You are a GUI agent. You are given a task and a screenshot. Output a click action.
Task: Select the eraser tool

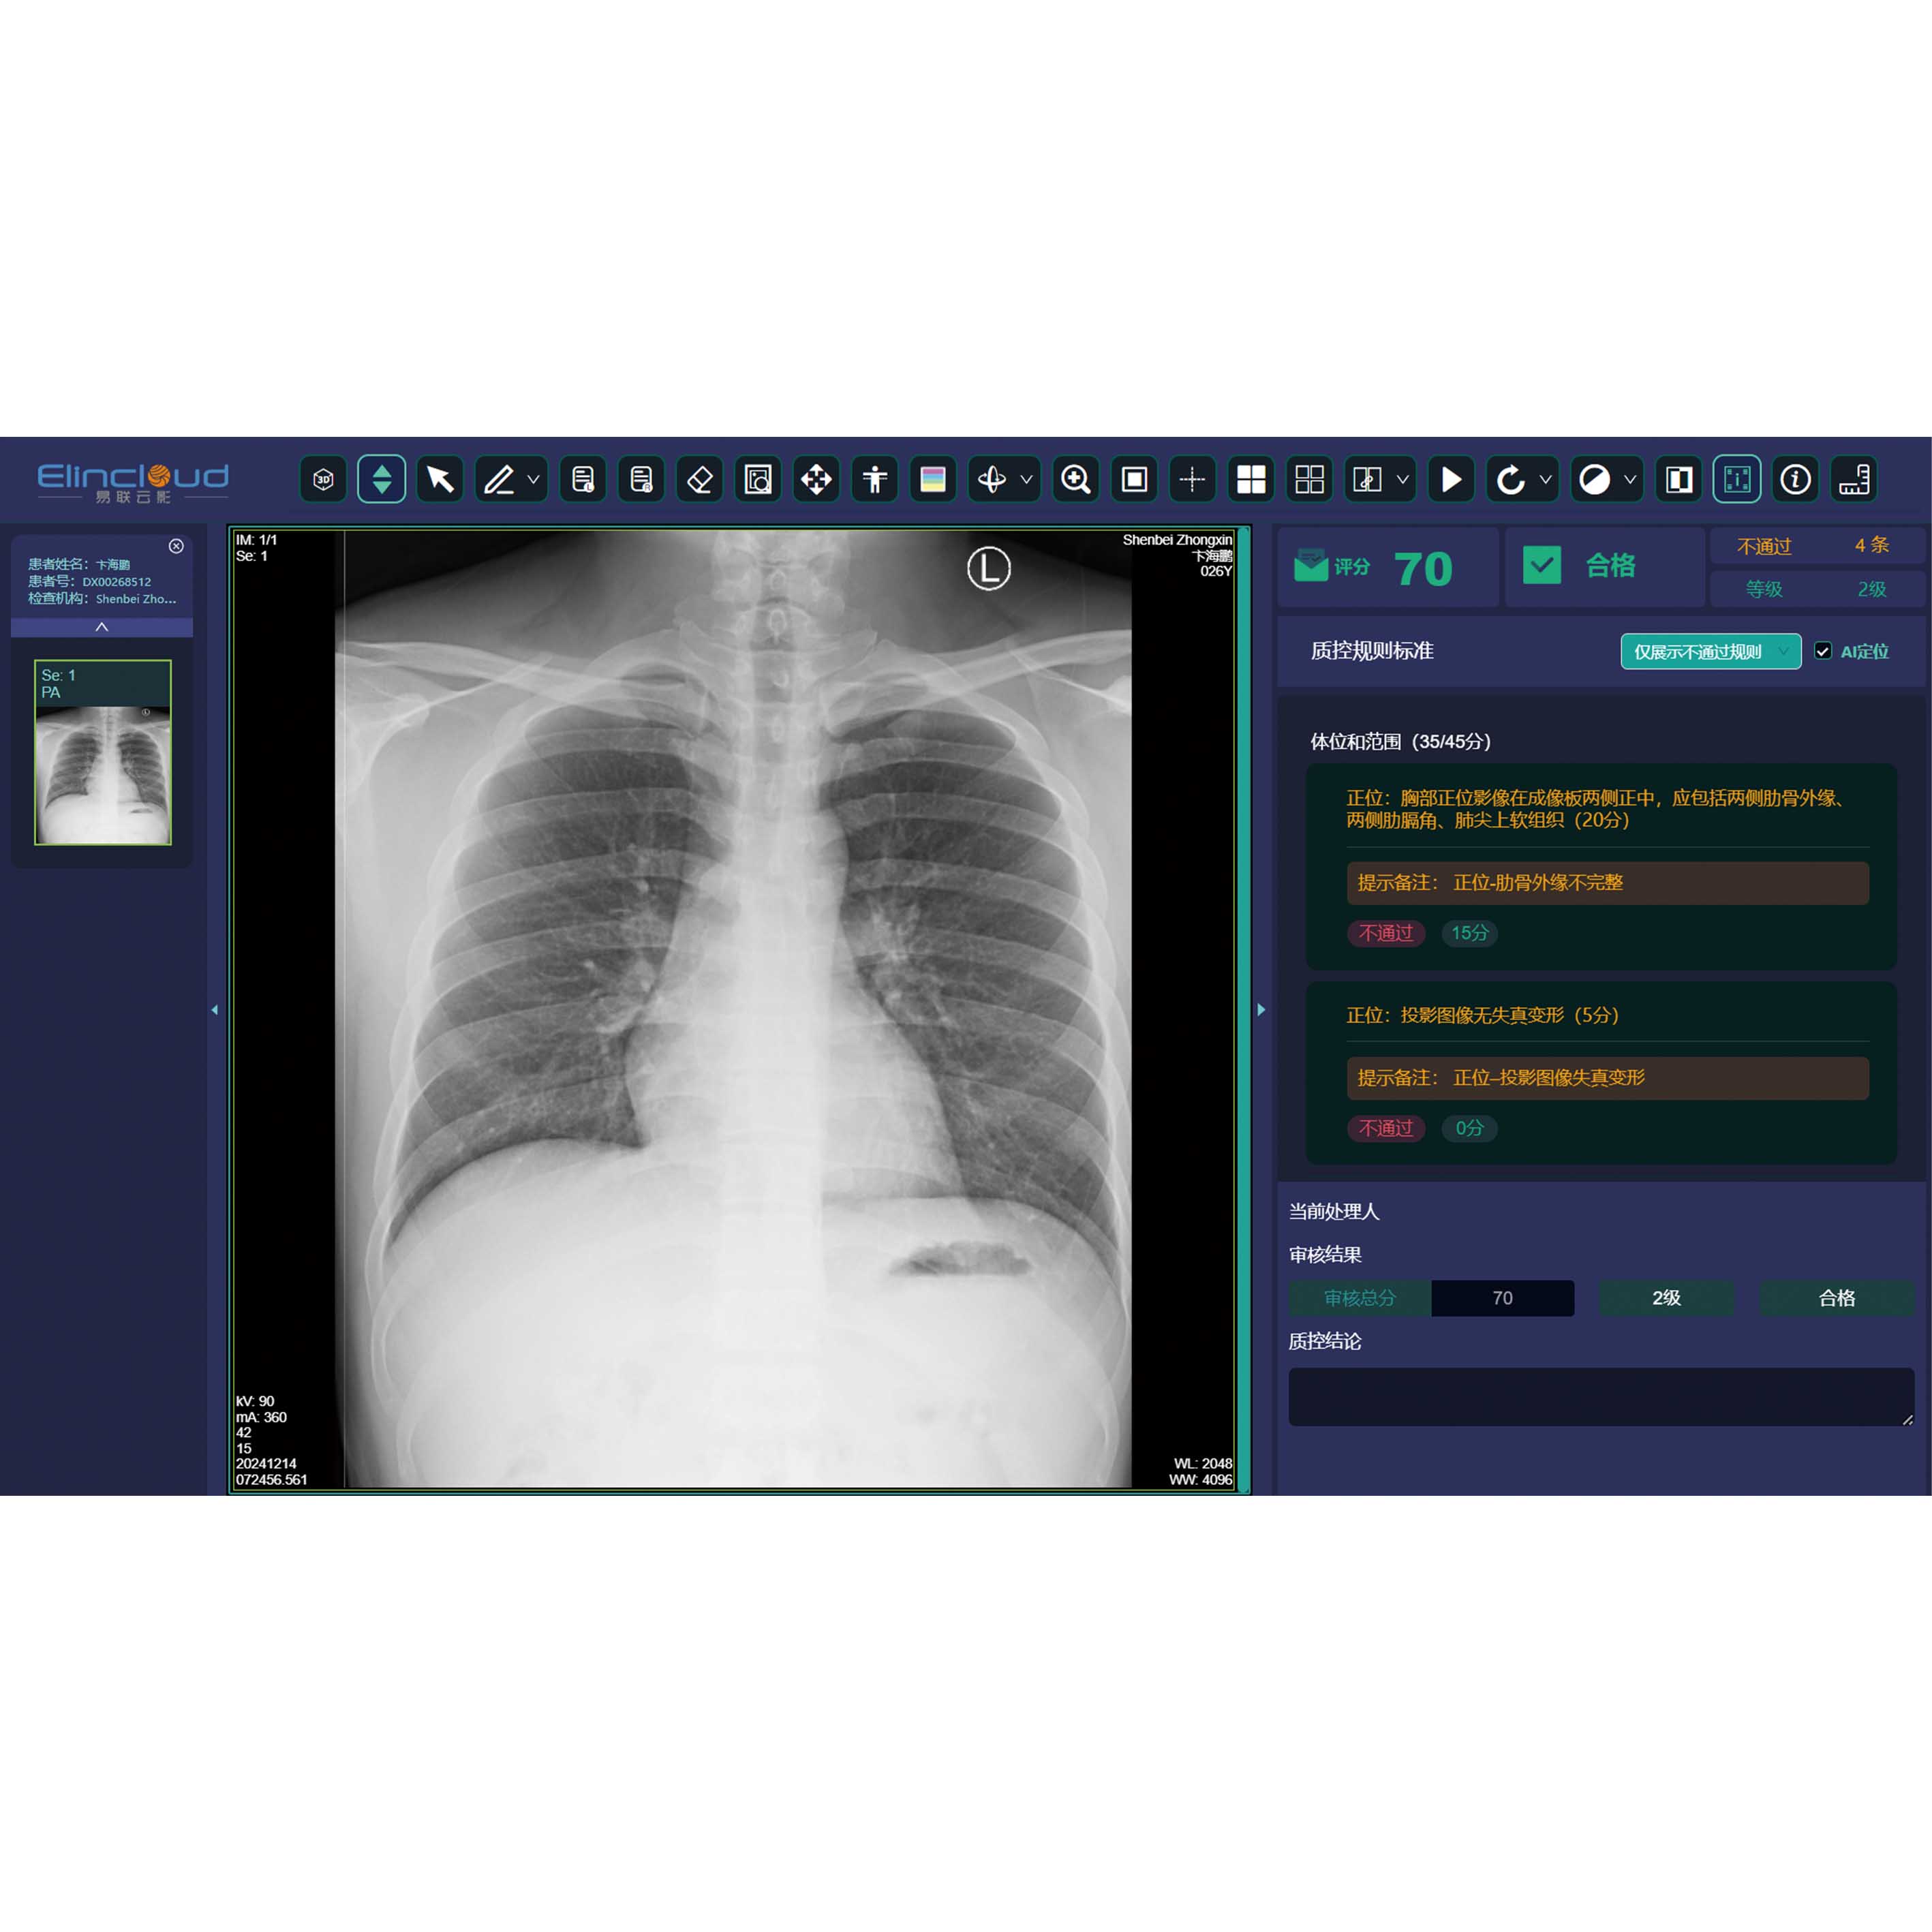coord(700,480)
